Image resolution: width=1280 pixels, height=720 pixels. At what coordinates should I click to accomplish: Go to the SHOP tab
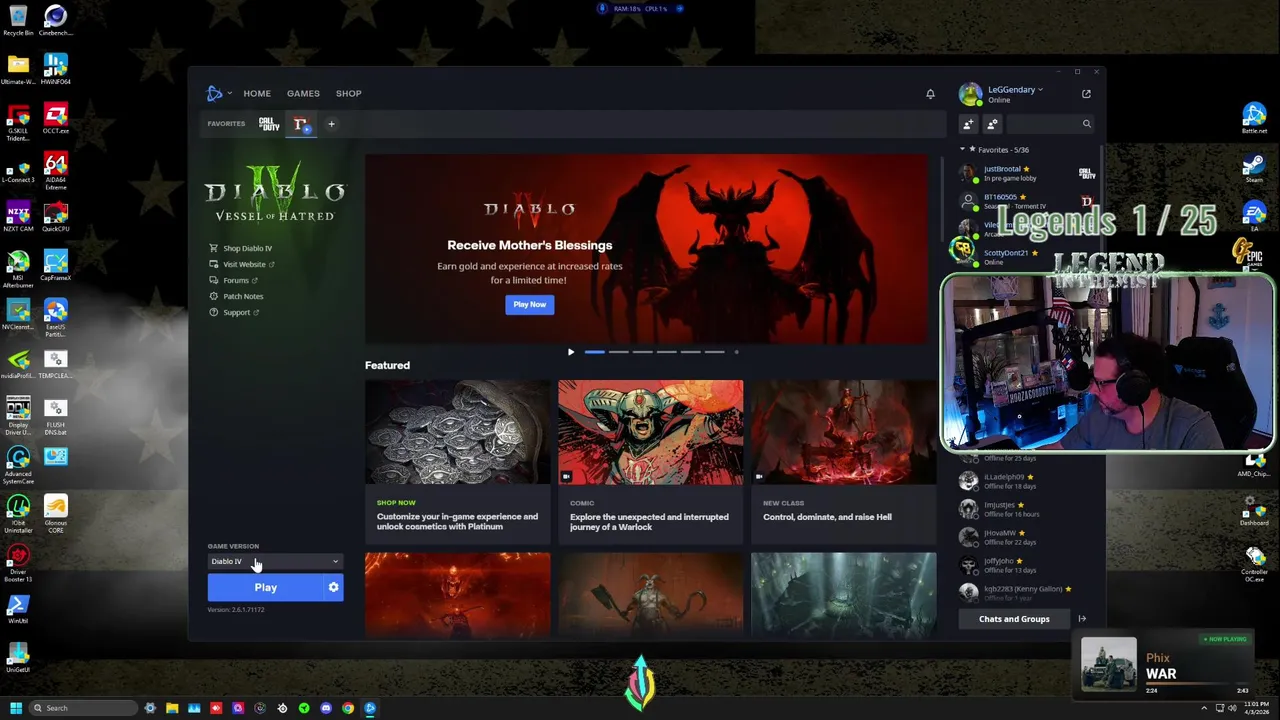click(x=348, y=93)
